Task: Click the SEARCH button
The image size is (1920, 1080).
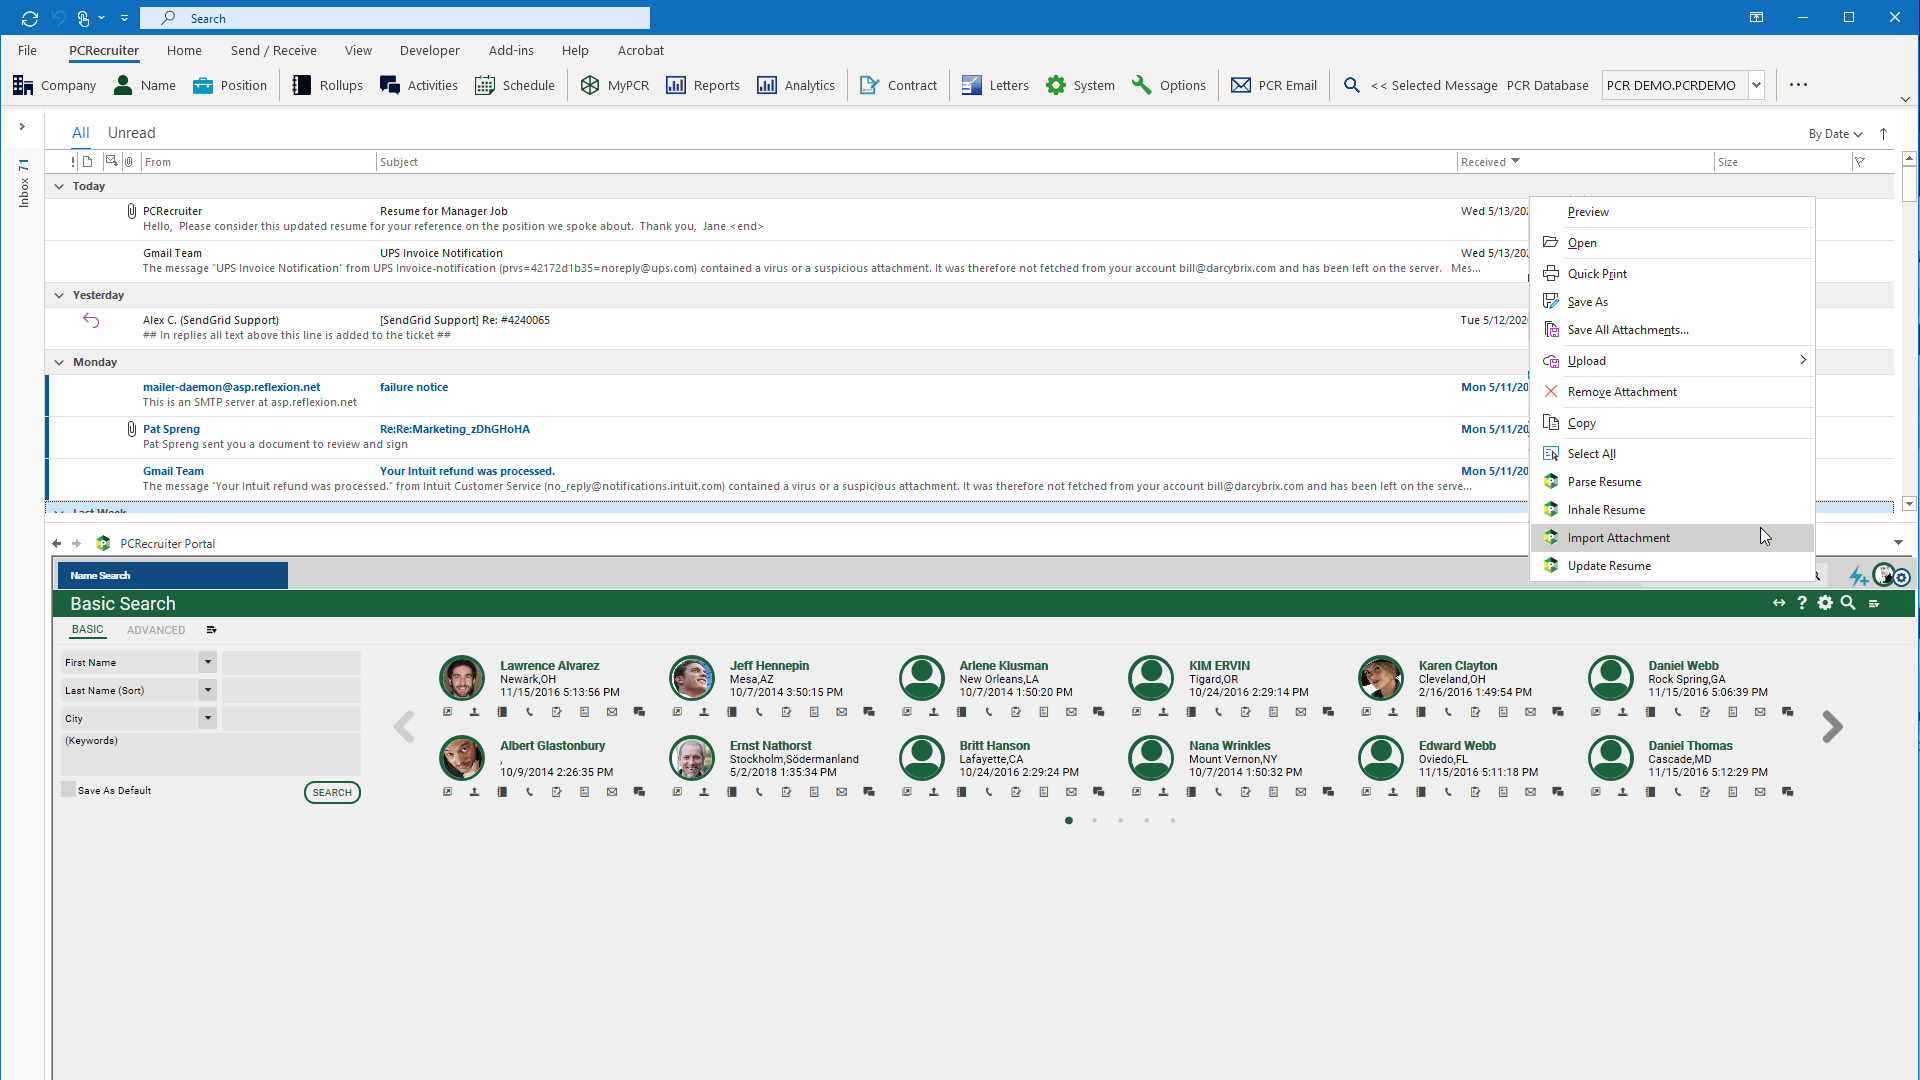Action: (331, 791)
